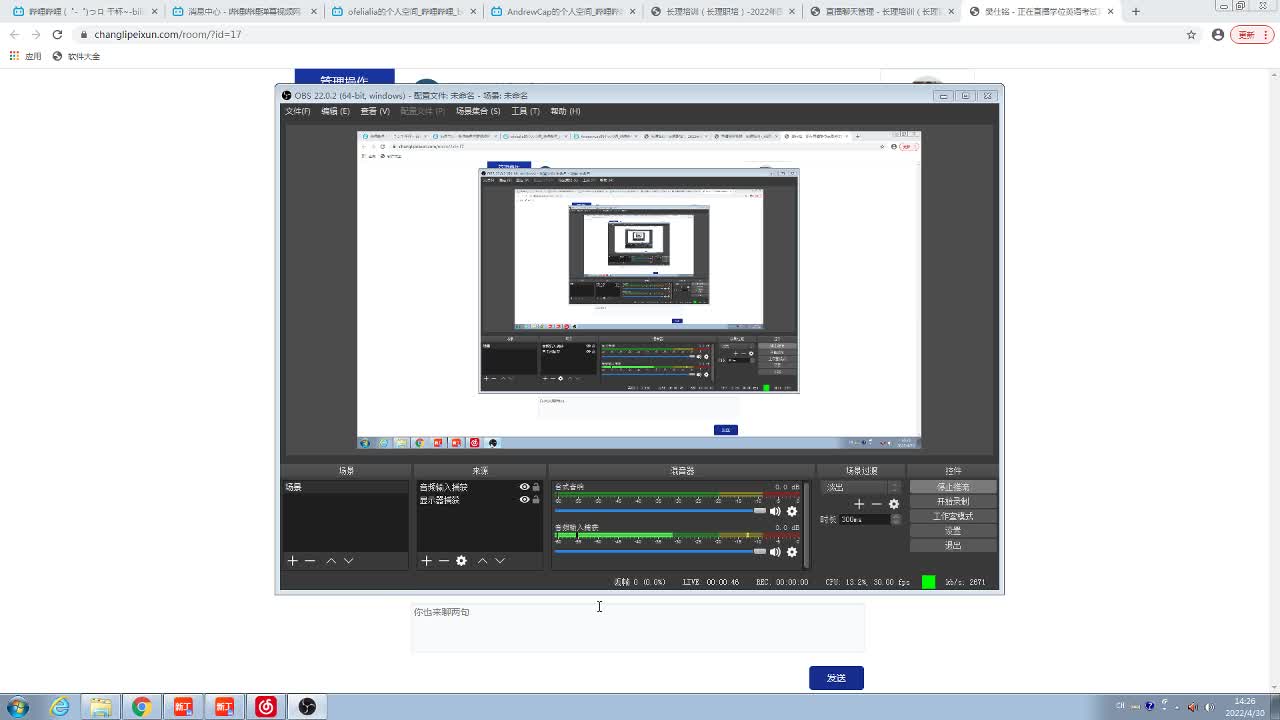Add a new scene with the plus icon
Viewport: 1280px width, 720px height.
point(293,561)
